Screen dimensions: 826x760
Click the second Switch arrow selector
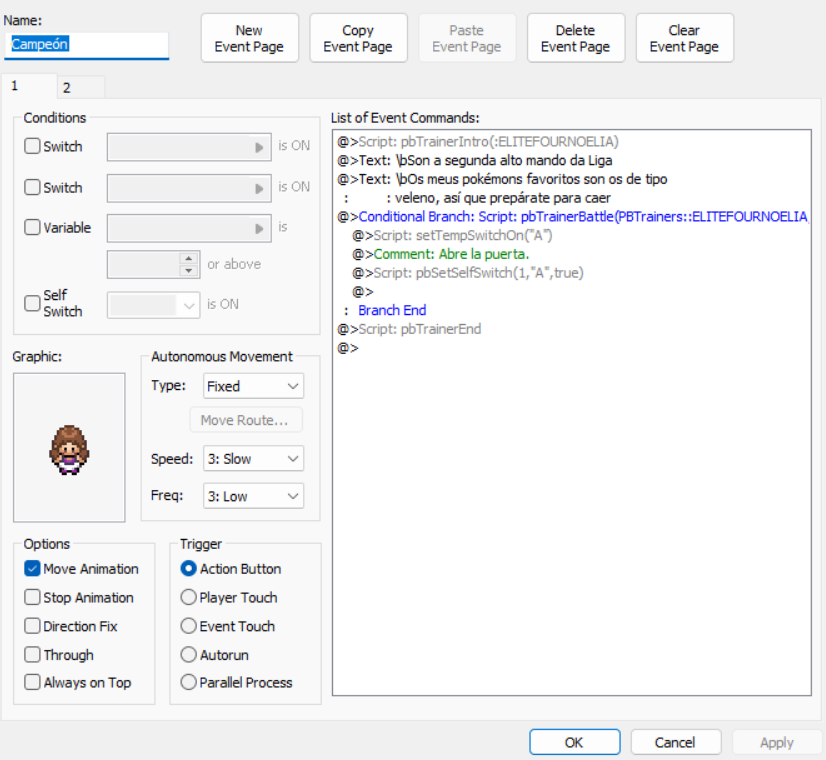[x=260, y=188]
